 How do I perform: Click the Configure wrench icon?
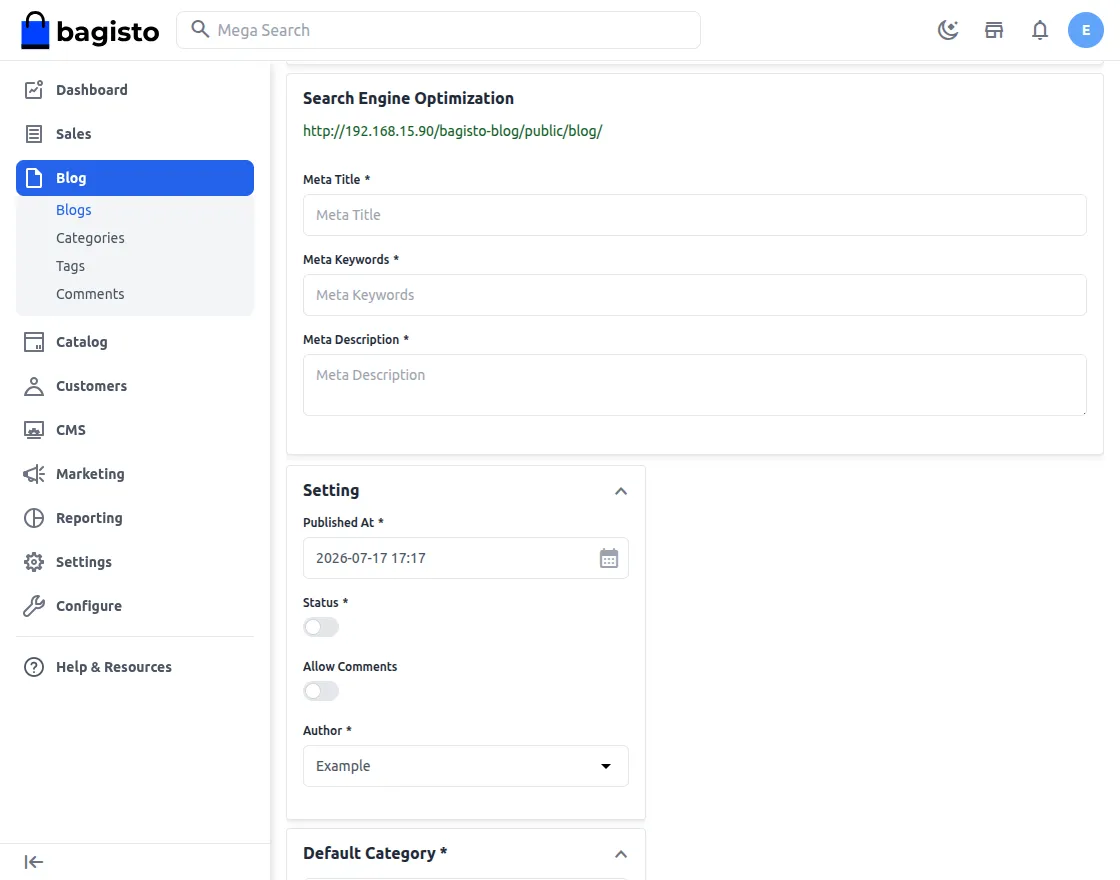pyautogui.click(x=34, y=606)
